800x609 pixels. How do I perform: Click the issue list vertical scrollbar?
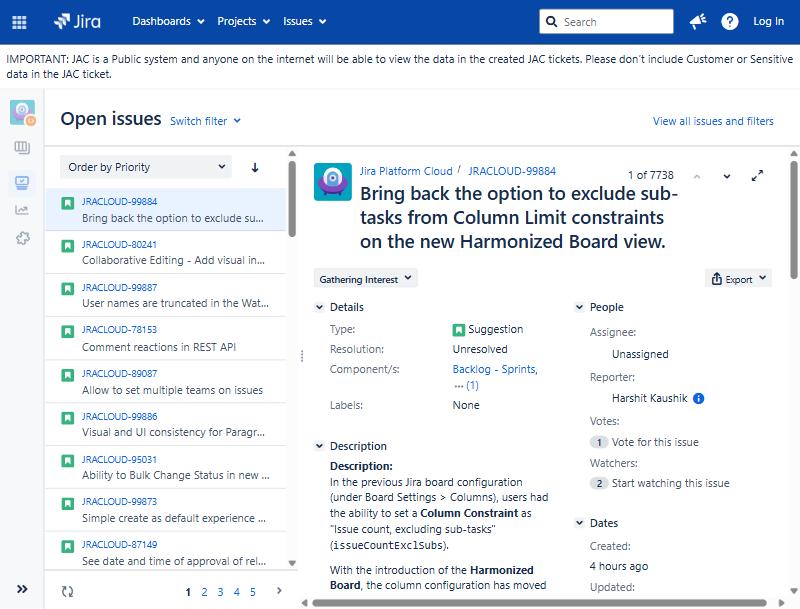click(x=292, y=199)
